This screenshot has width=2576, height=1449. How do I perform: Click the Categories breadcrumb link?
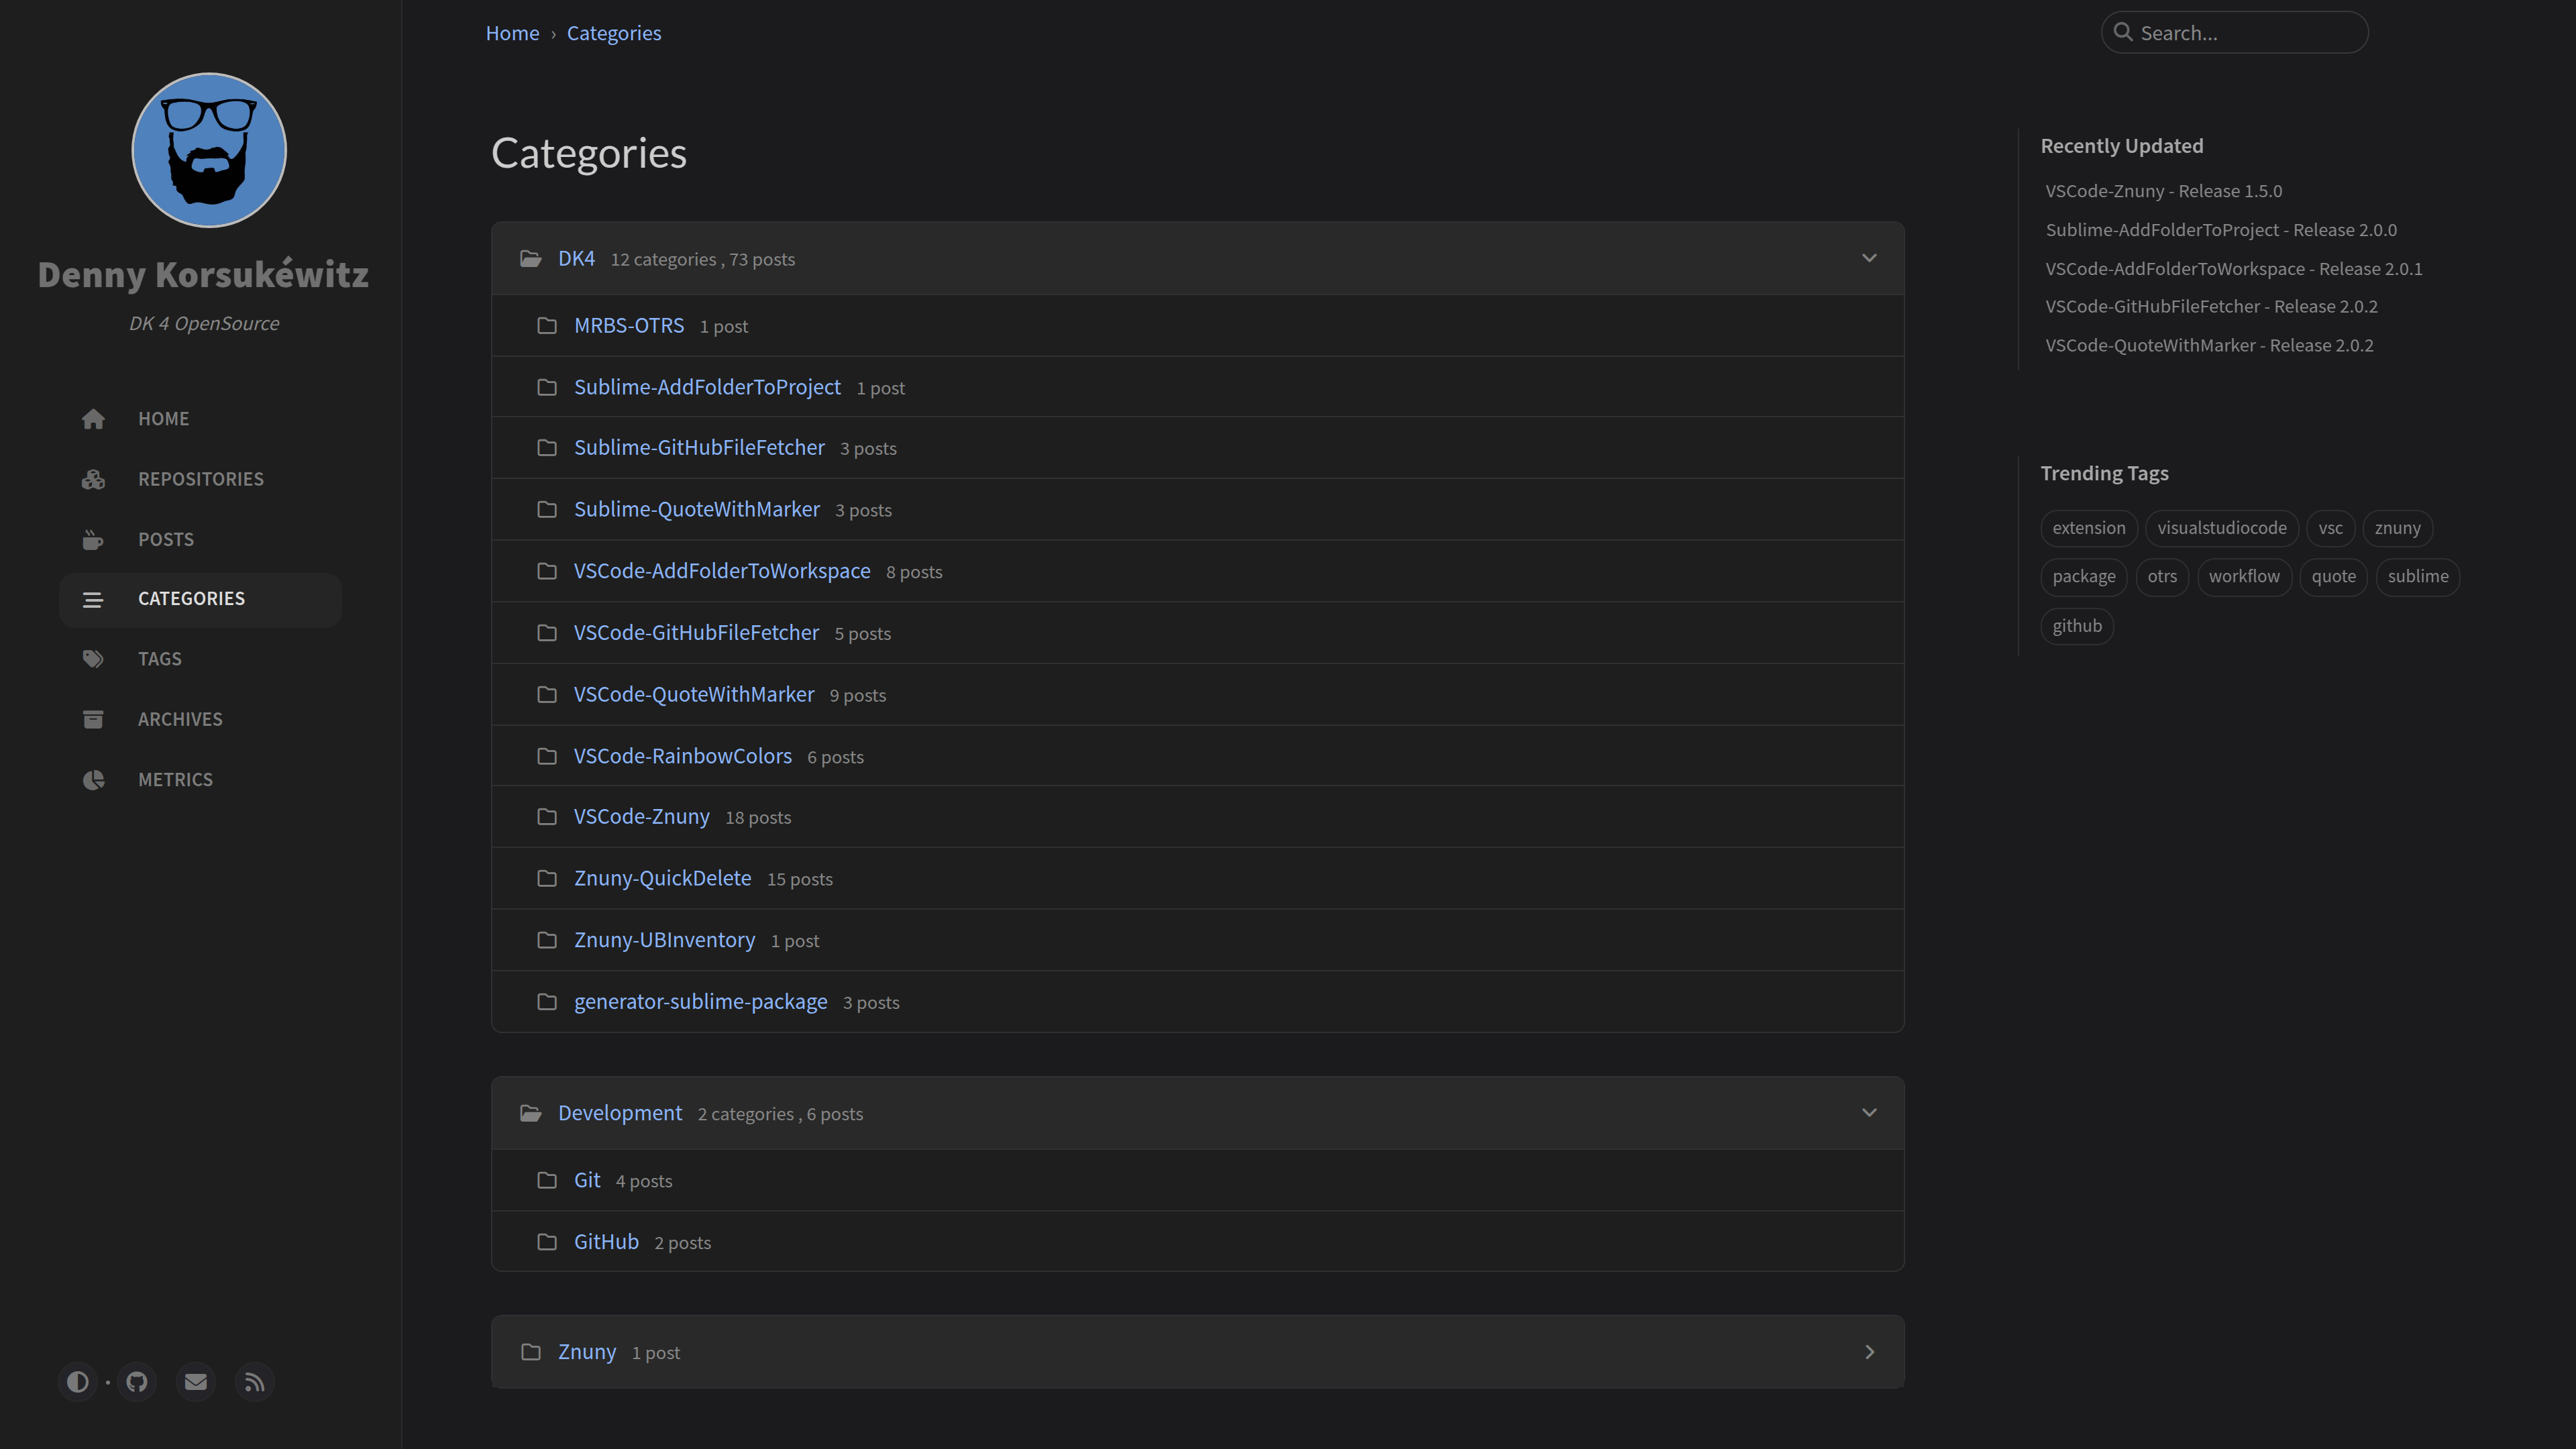point(614,33)
